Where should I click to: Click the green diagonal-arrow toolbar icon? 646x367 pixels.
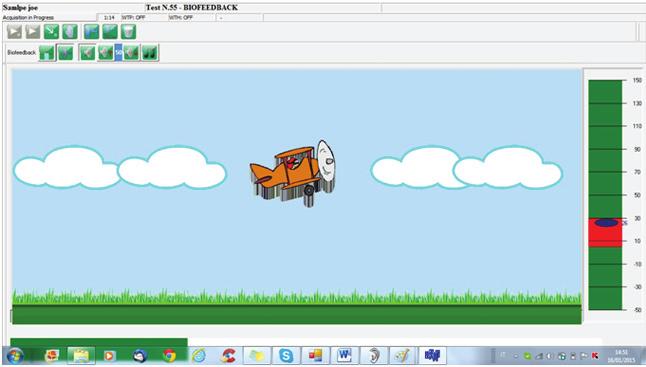tap(51, 32)
